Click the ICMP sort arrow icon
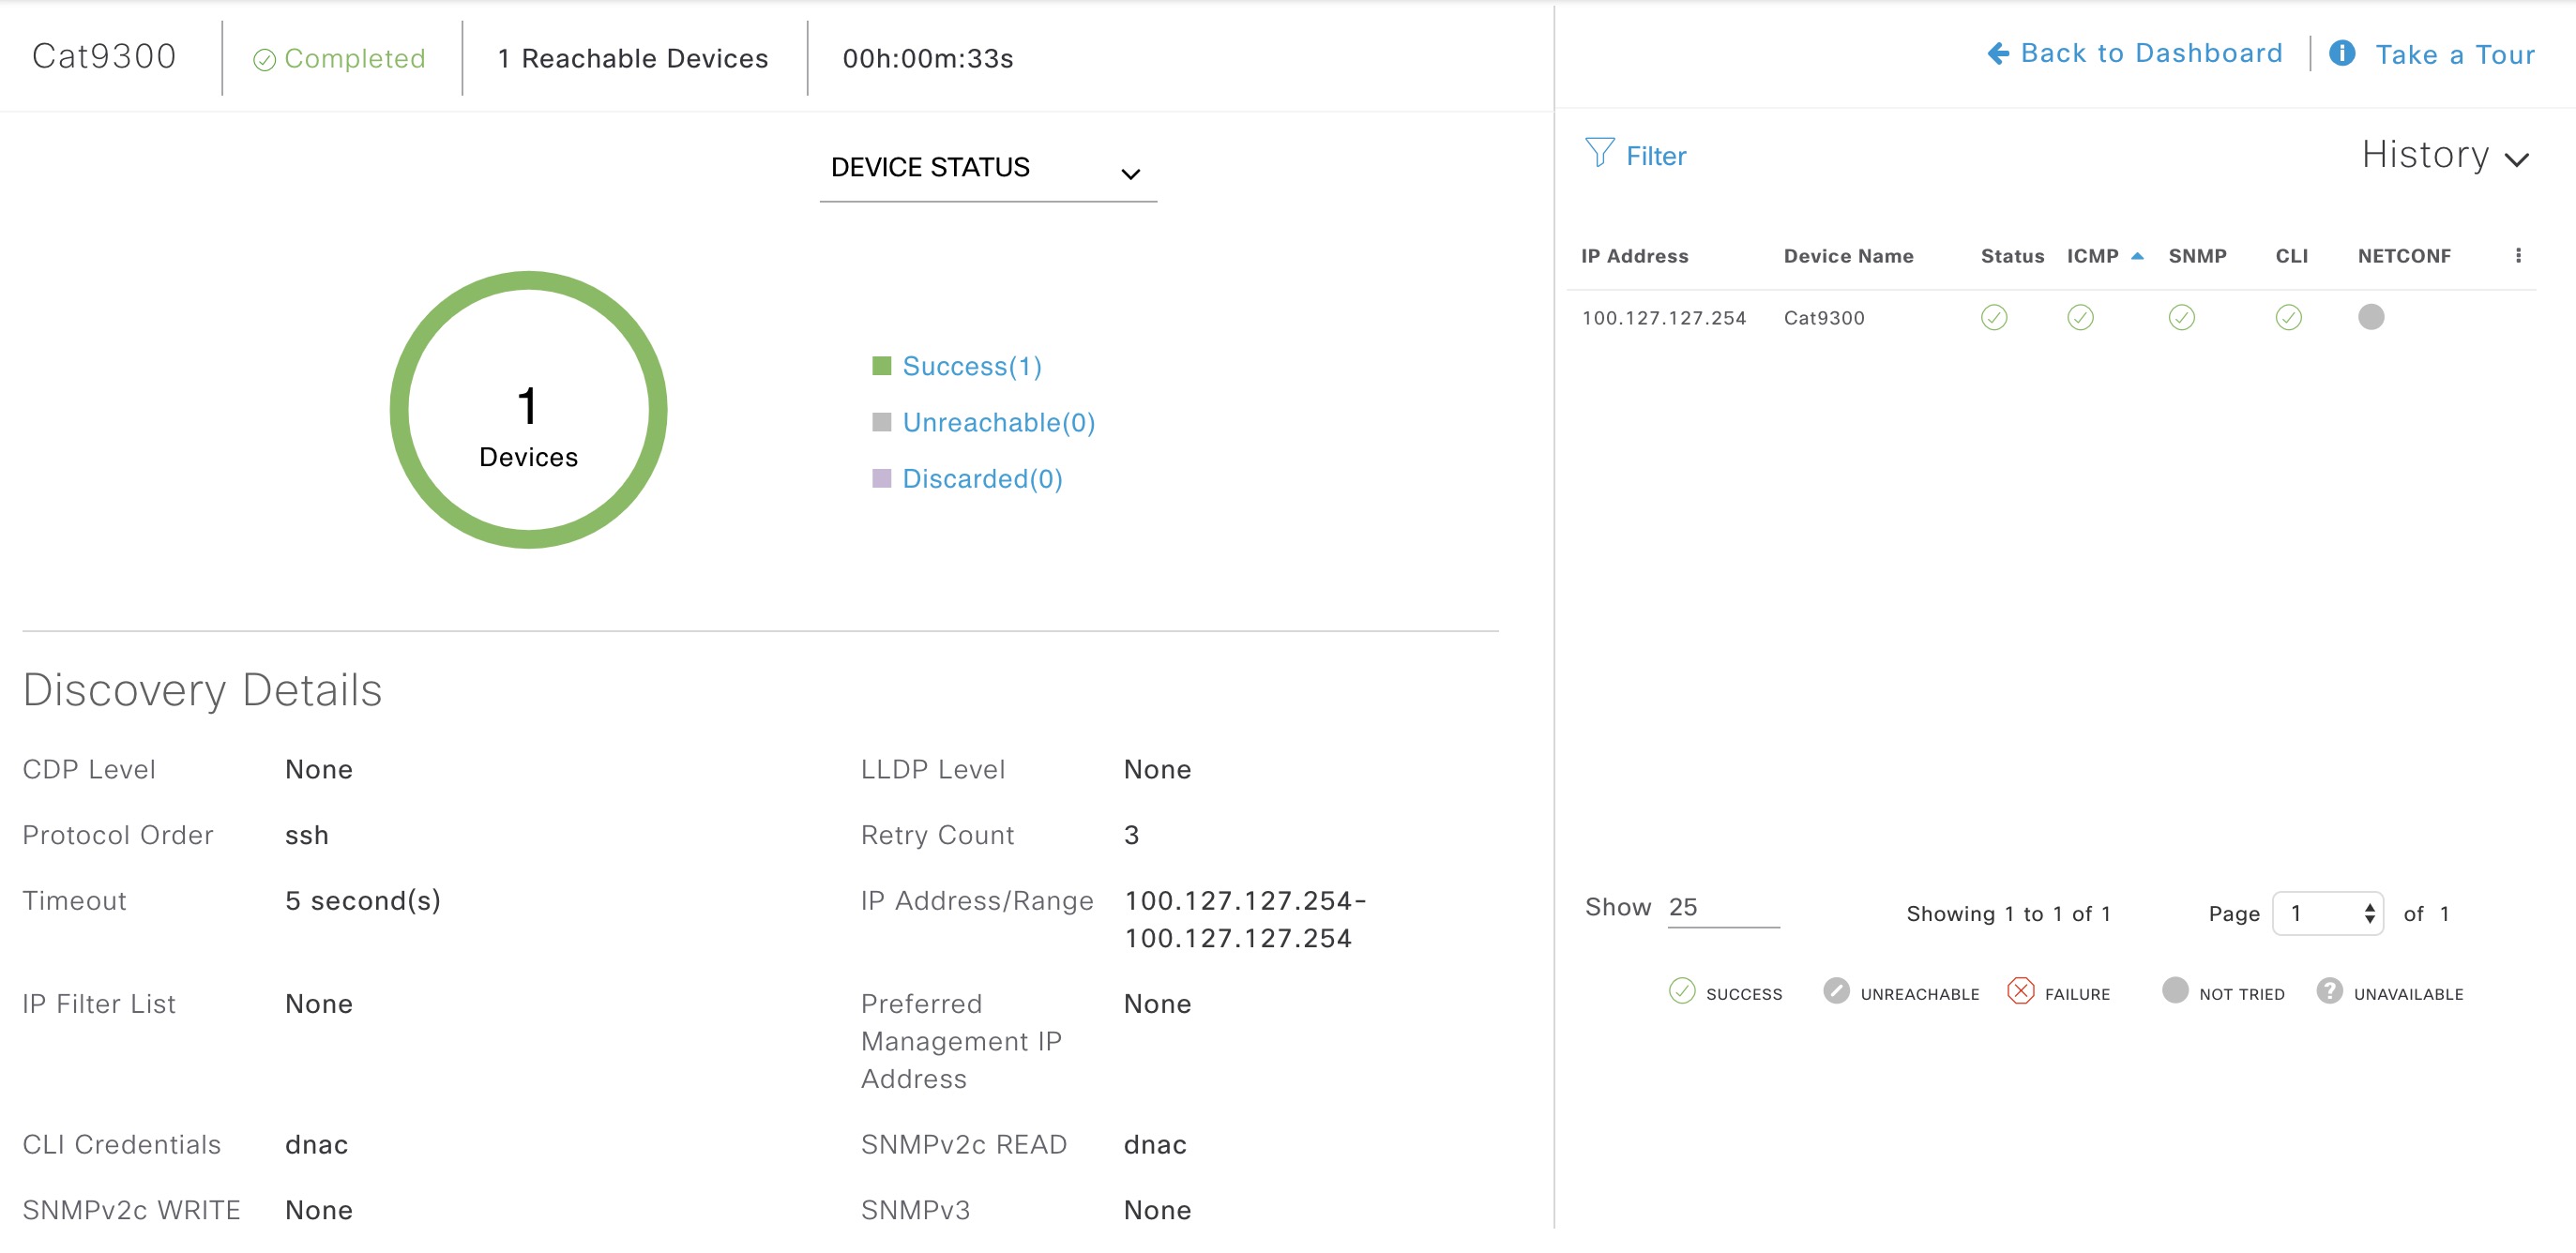This screenshot has height=1253, width=2576. click(2137, 256)
